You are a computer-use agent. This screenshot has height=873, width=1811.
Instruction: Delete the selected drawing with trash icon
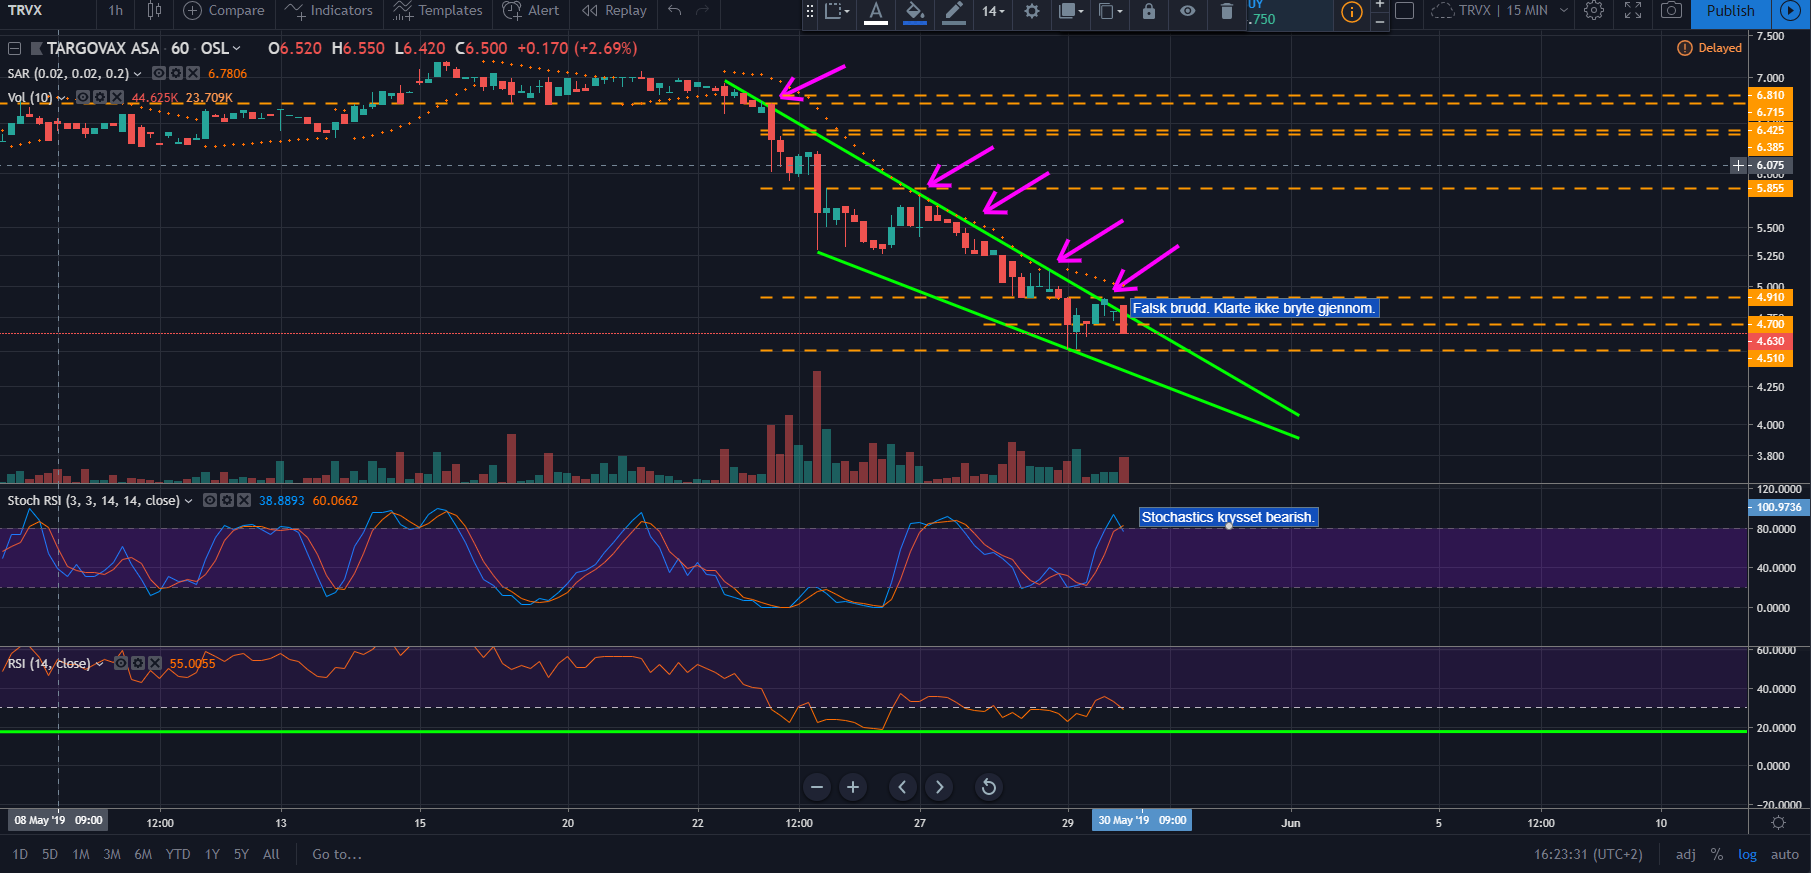[x=1226, y=11]
